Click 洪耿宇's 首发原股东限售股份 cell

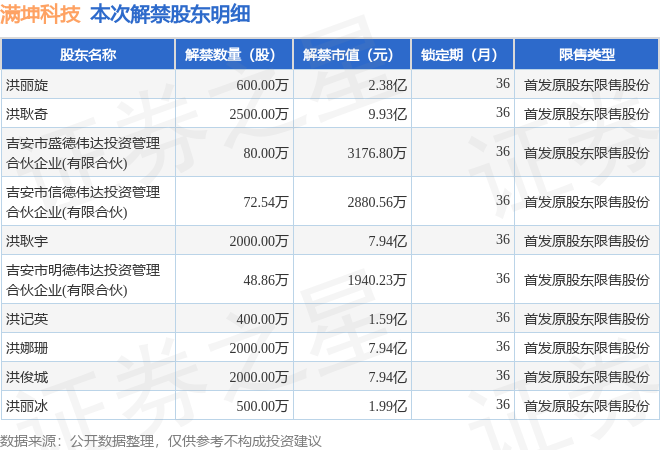point(587,241)
